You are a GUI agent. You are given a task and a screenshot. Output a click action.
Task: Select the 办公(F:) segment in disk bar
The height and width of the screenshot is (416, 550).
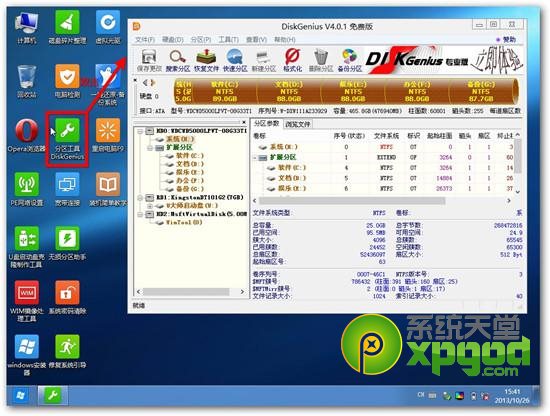417,92
